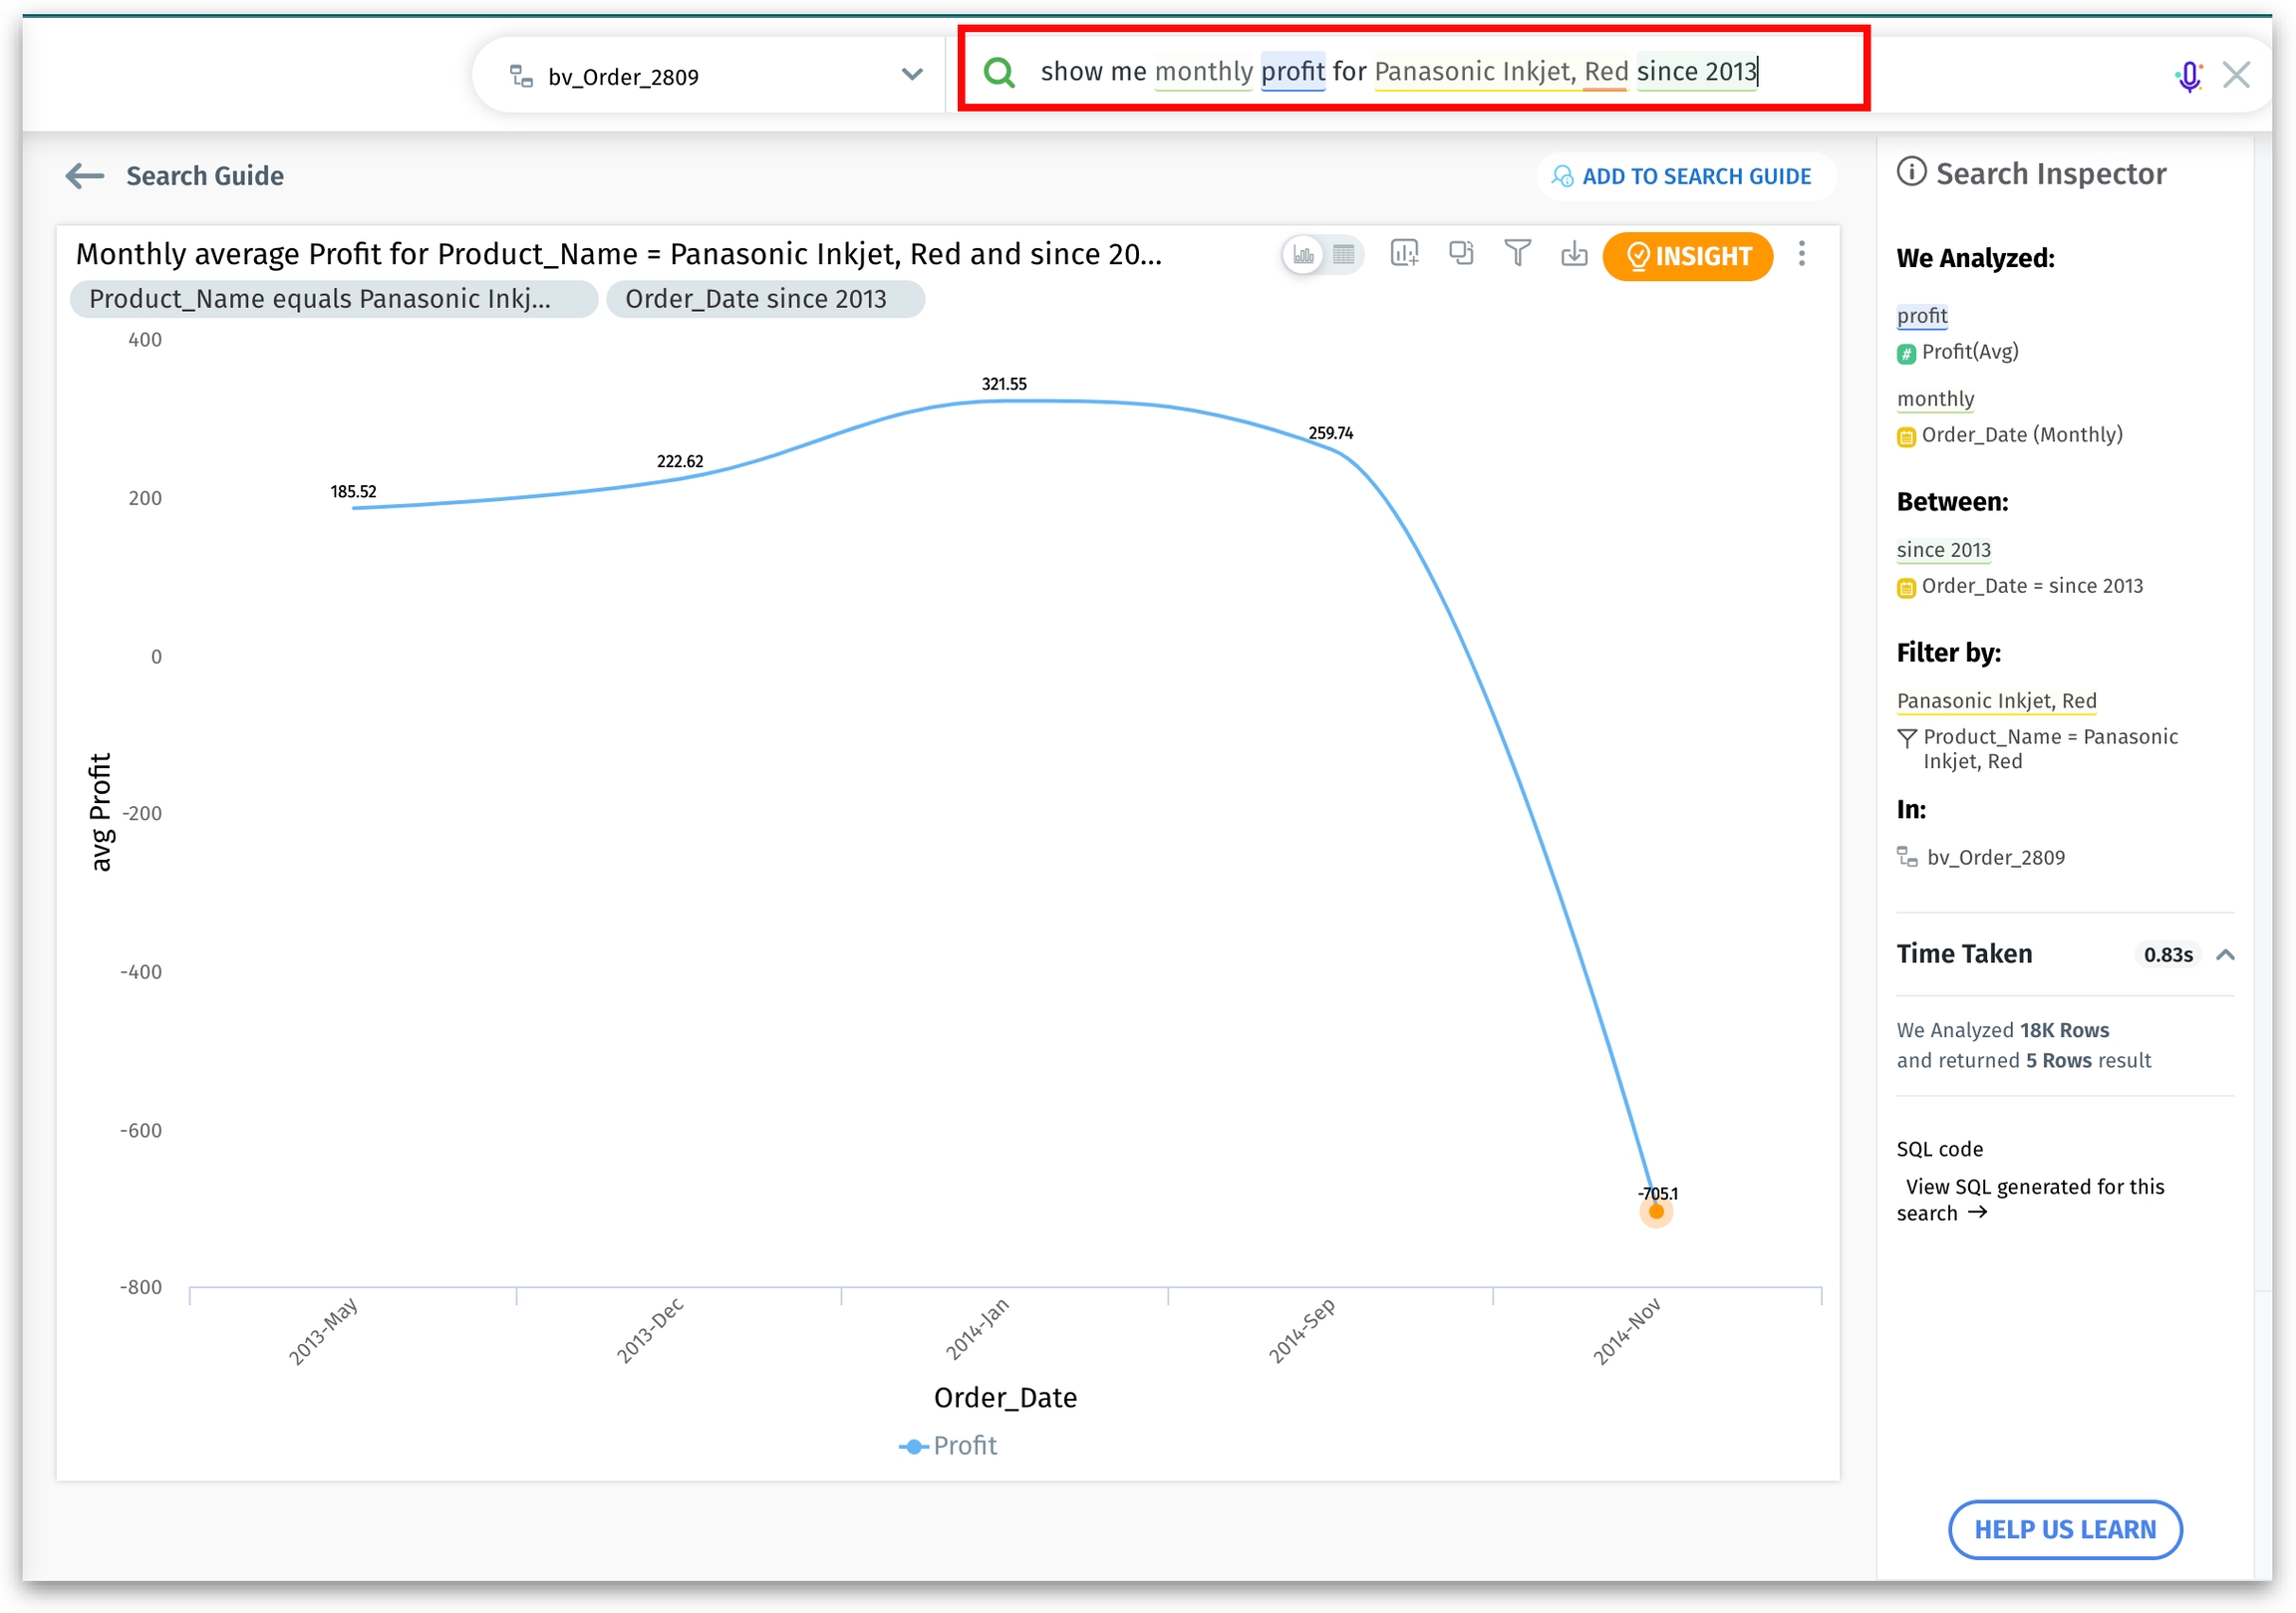Collapse the Time Taken section
The height and width of the screenshot is (1613, 2296).
2224,954
